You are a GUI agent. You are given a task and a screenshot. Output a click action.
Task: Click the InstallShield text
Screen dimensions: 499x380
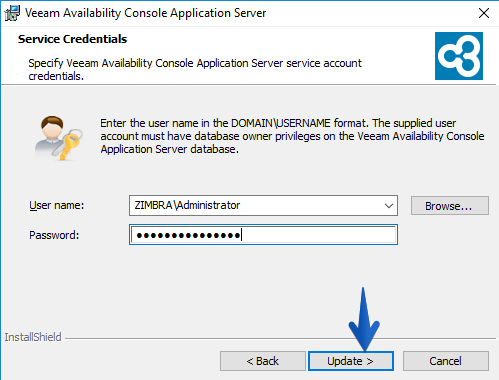(33, 337)
